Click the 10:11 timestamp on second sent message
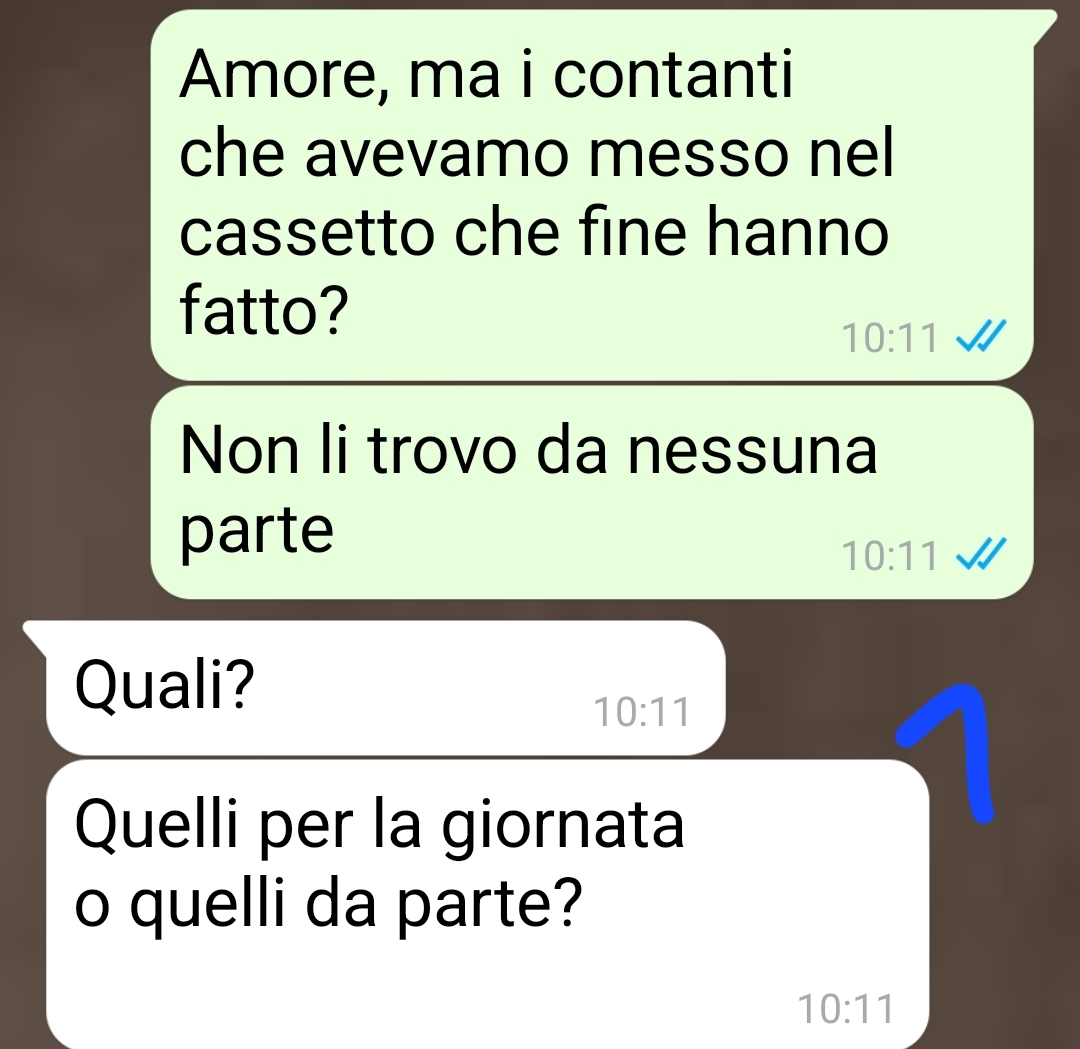The width and height of the screenshot is (1080, 1049). (889, 556)
